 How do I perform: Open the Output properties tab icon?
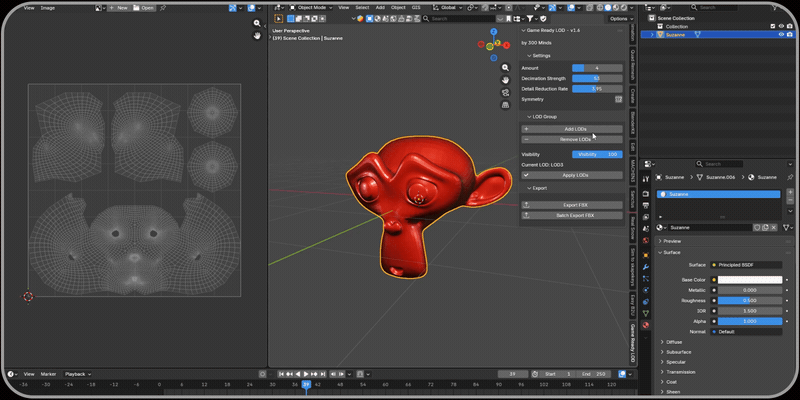(x=645, y=206)
